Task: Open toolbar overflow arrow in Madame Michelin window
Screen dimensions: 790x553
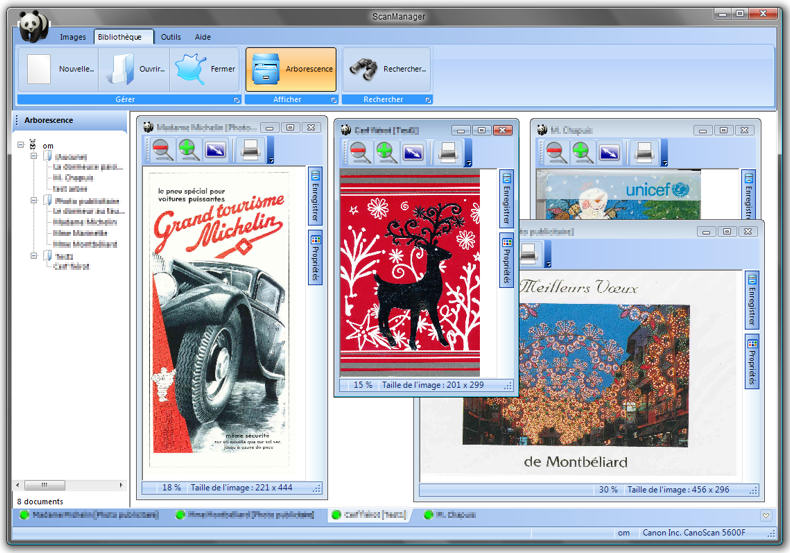Action: pos(271,158)
